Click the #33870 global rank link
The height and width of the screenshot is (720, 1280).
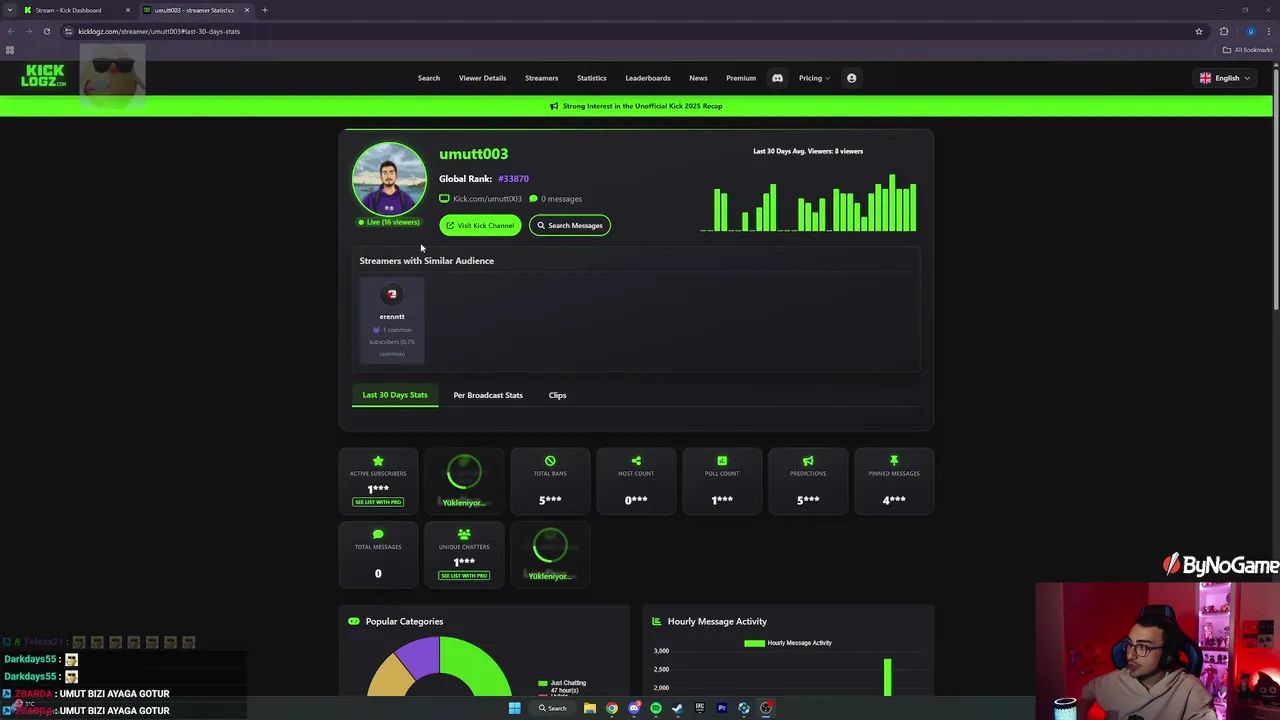[x=513, y=179]
